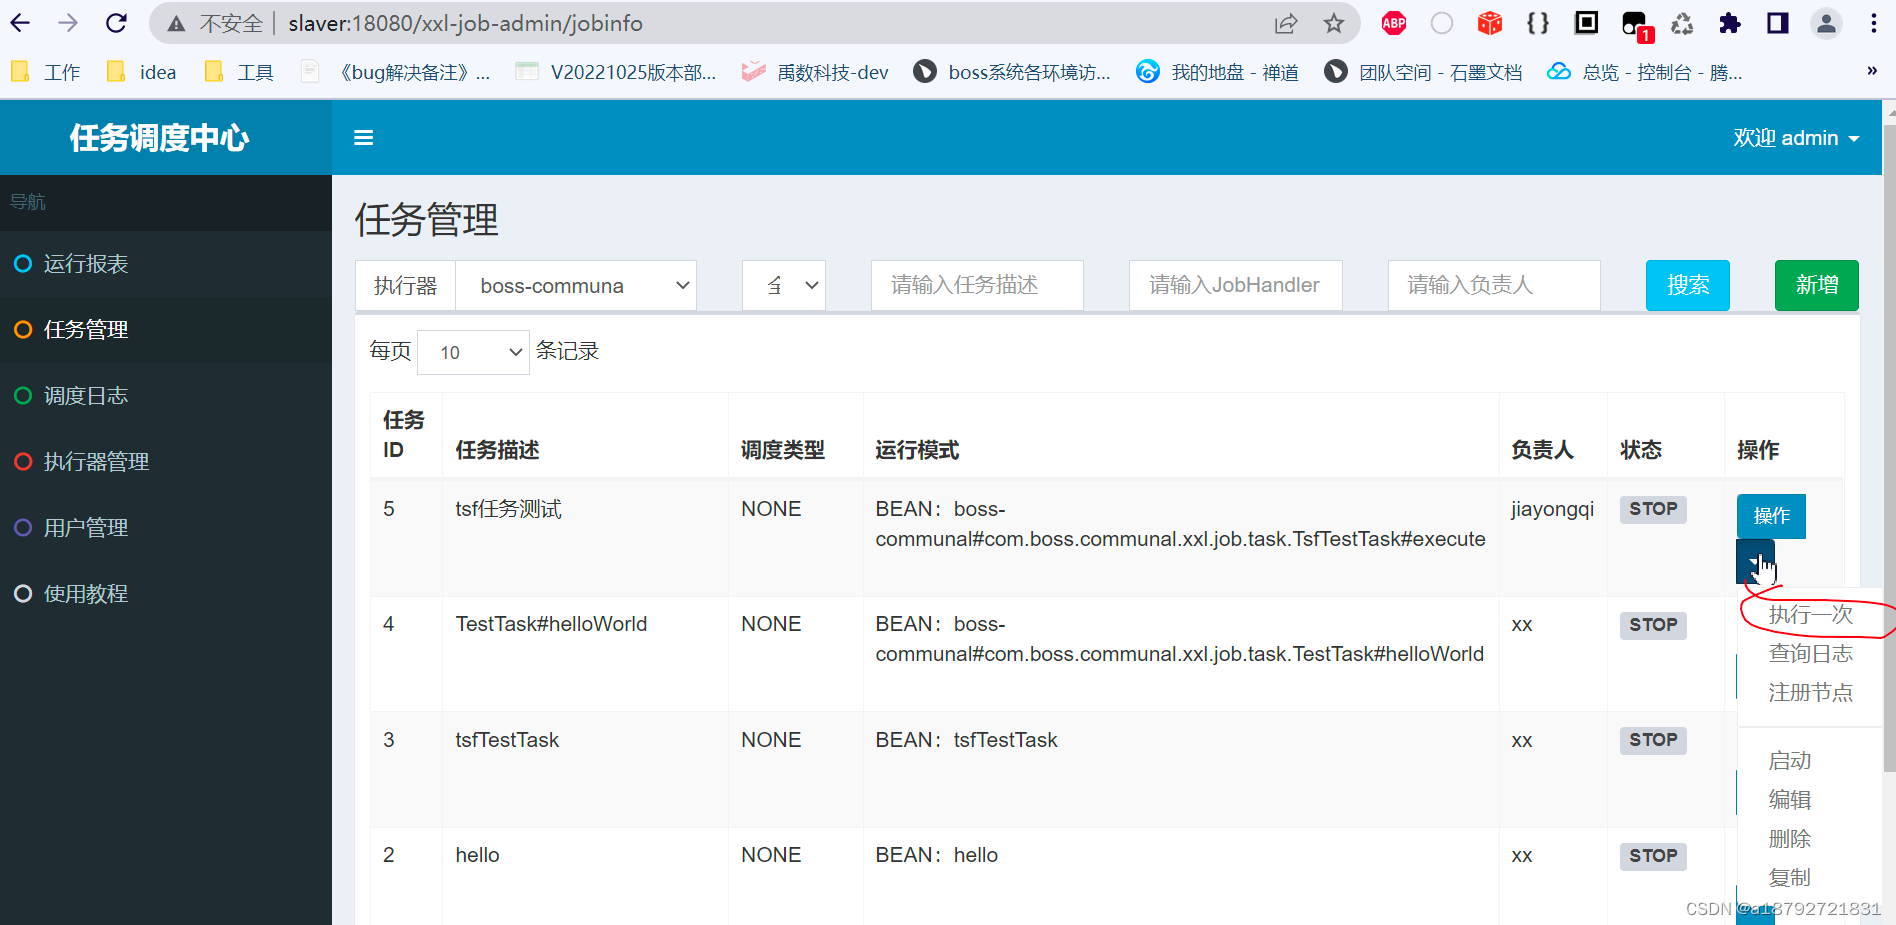
Task: Open 调度日志 from the sidebar
Action: point(166,396)
